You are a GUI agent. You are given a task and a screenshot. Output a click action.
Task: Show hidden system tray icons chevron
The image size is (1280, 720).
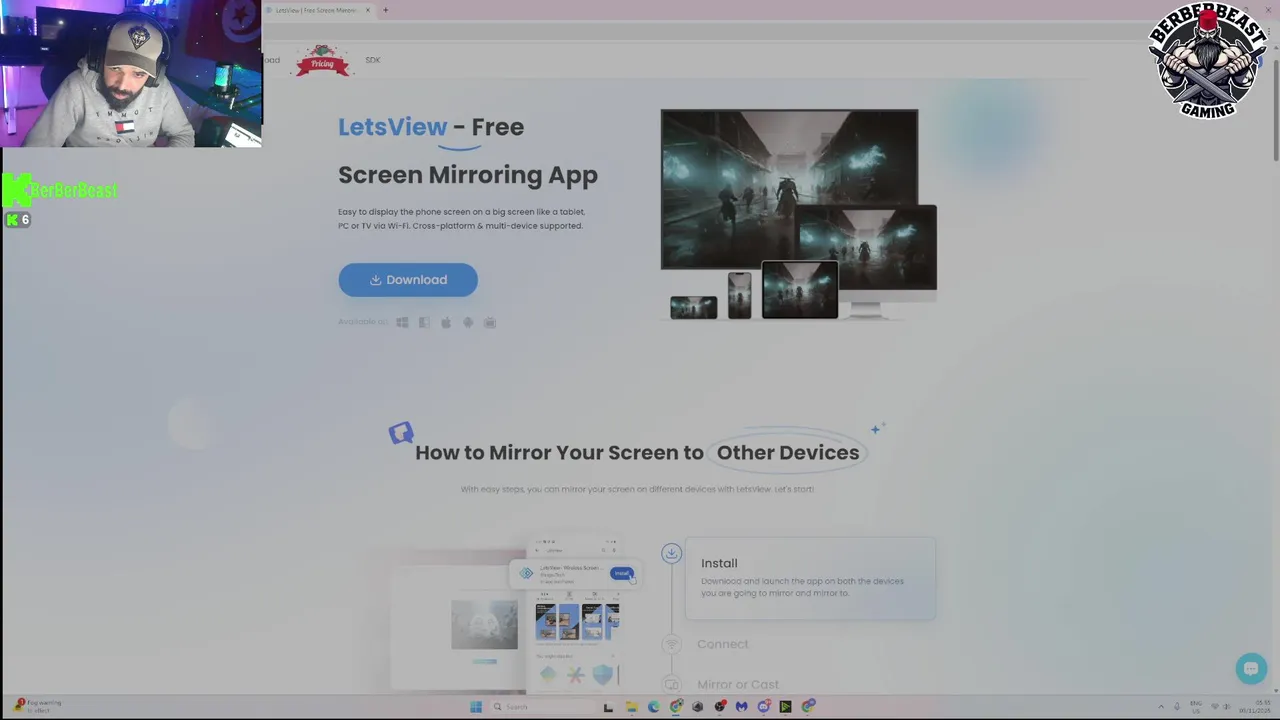pyautogui.click(x=1161, y=707)
